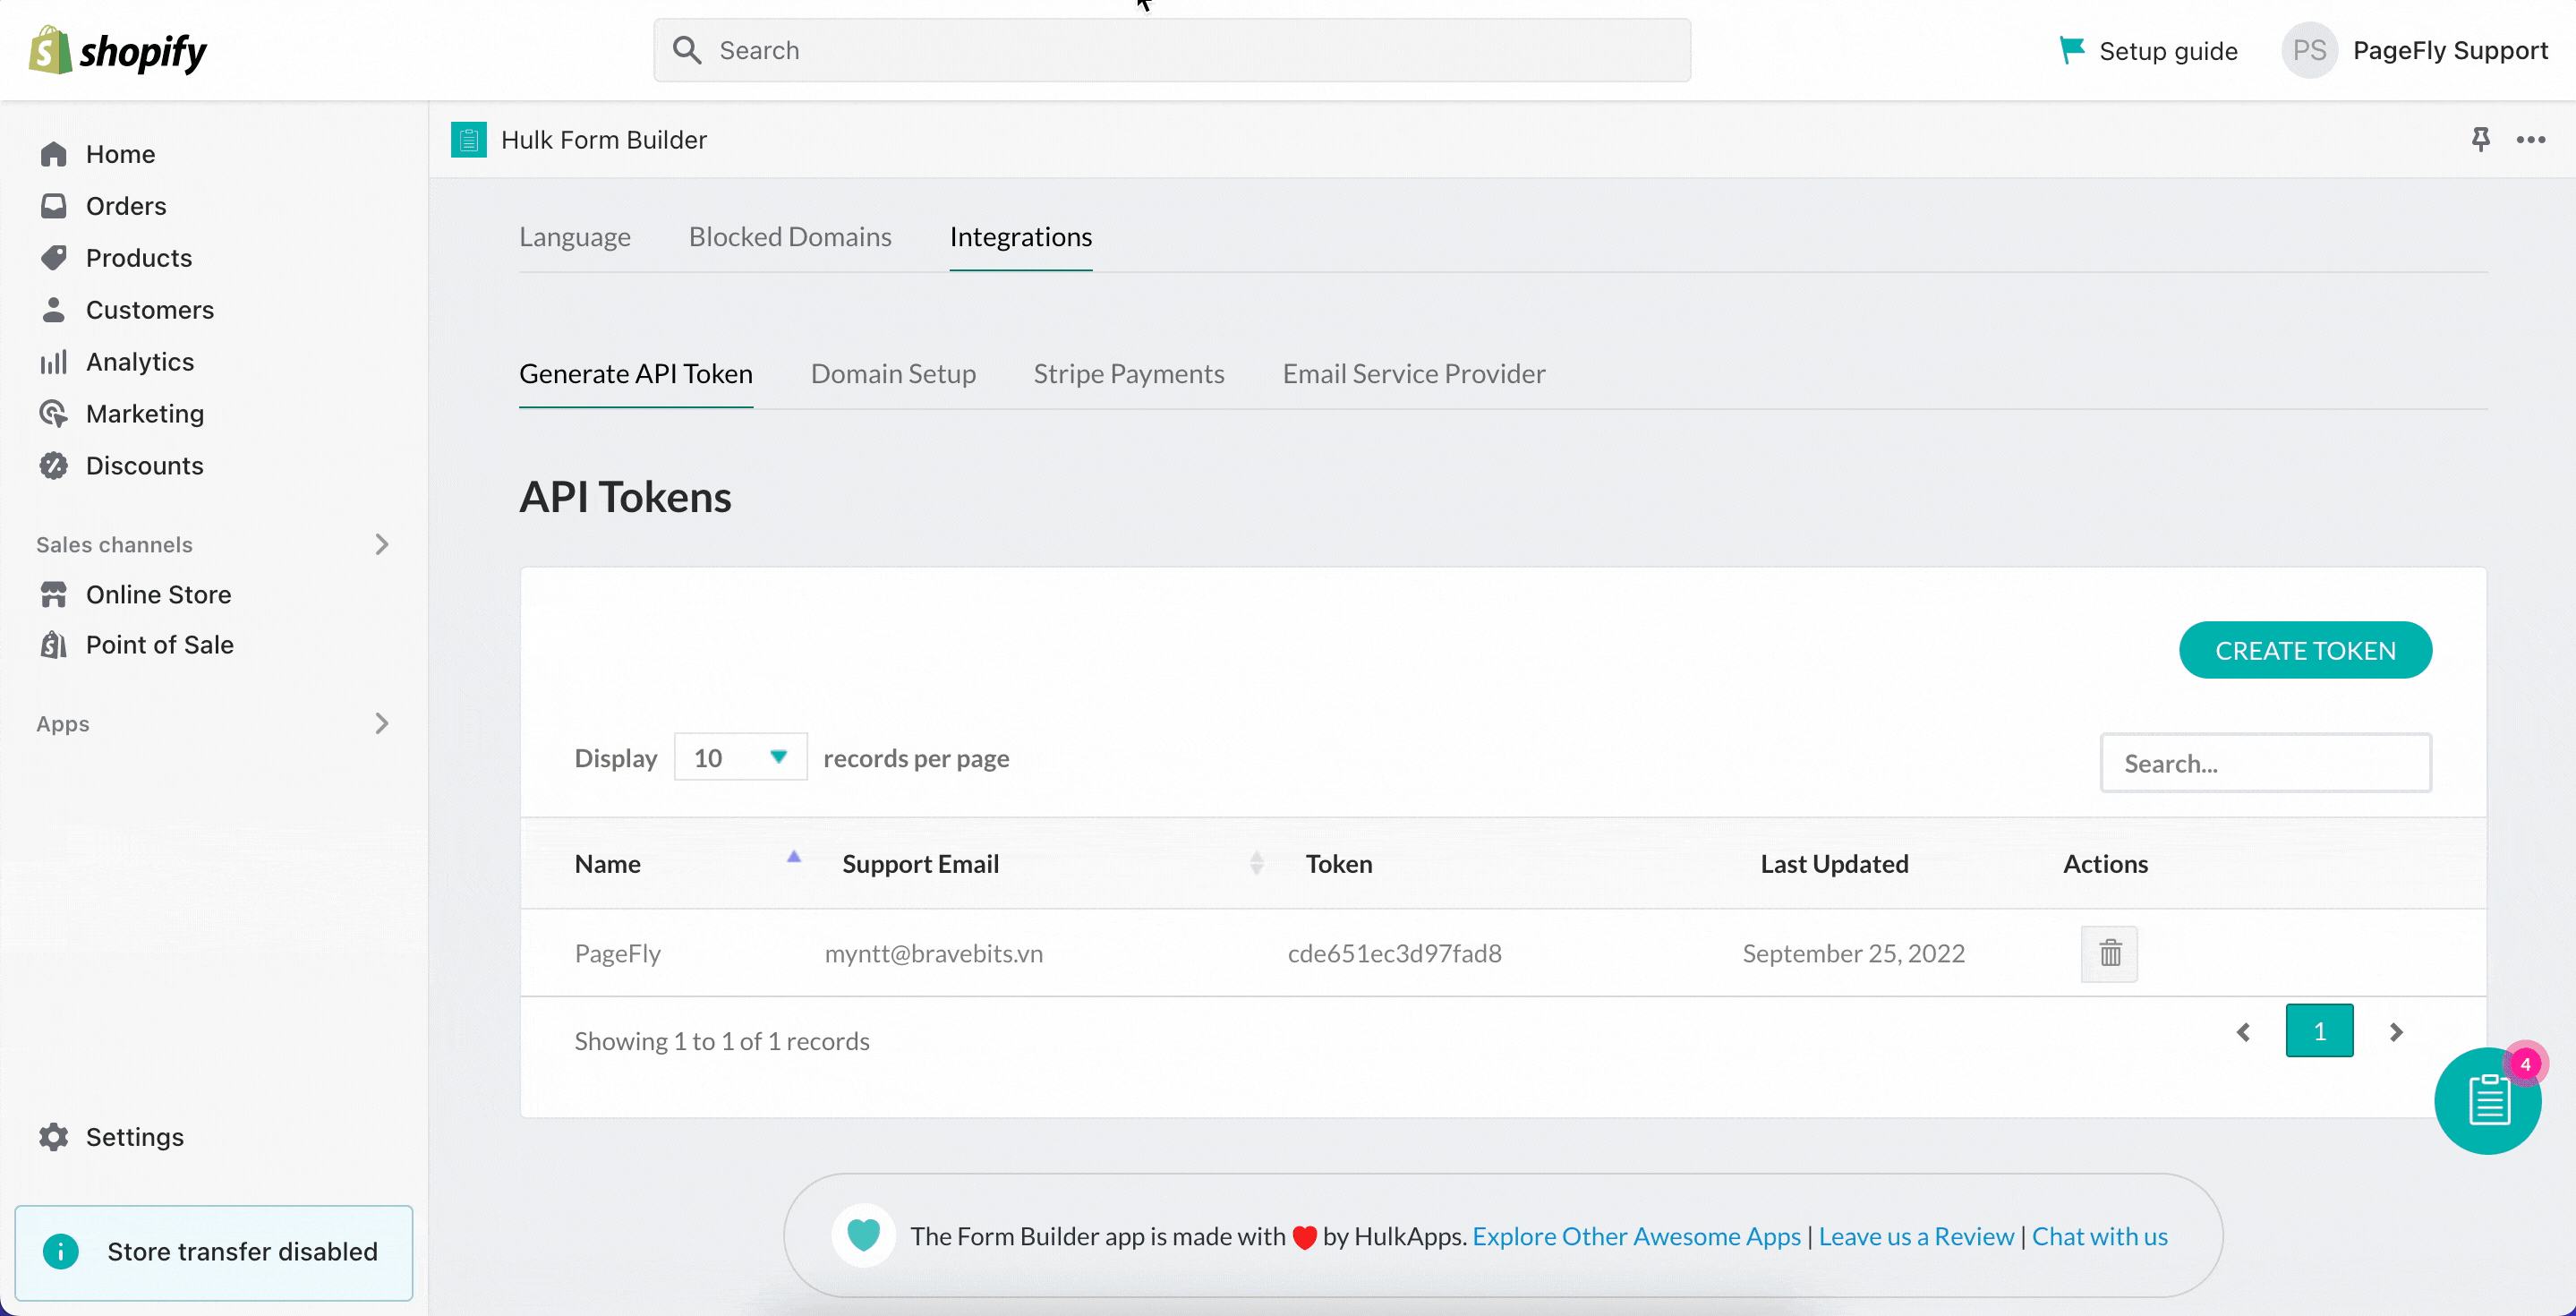The height and width of the screenshot is (1316, 2576).
Task: Click the Store transfer disabled info icon
Action: [60, 1251]
